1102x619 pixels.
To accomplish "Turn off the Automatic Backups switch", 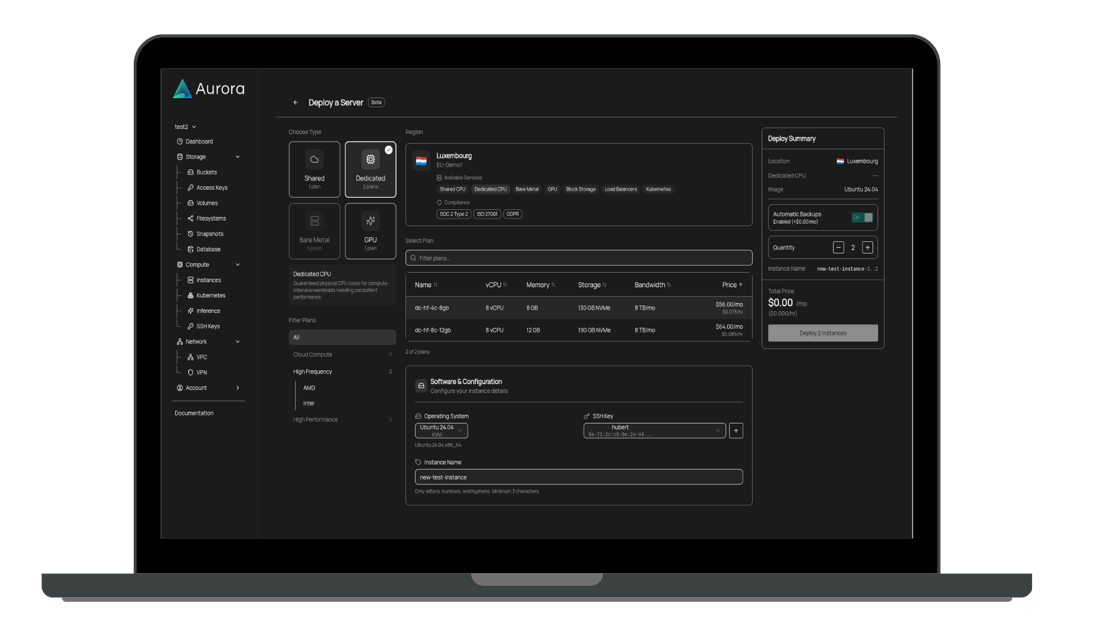I will [x=862, y=217].
